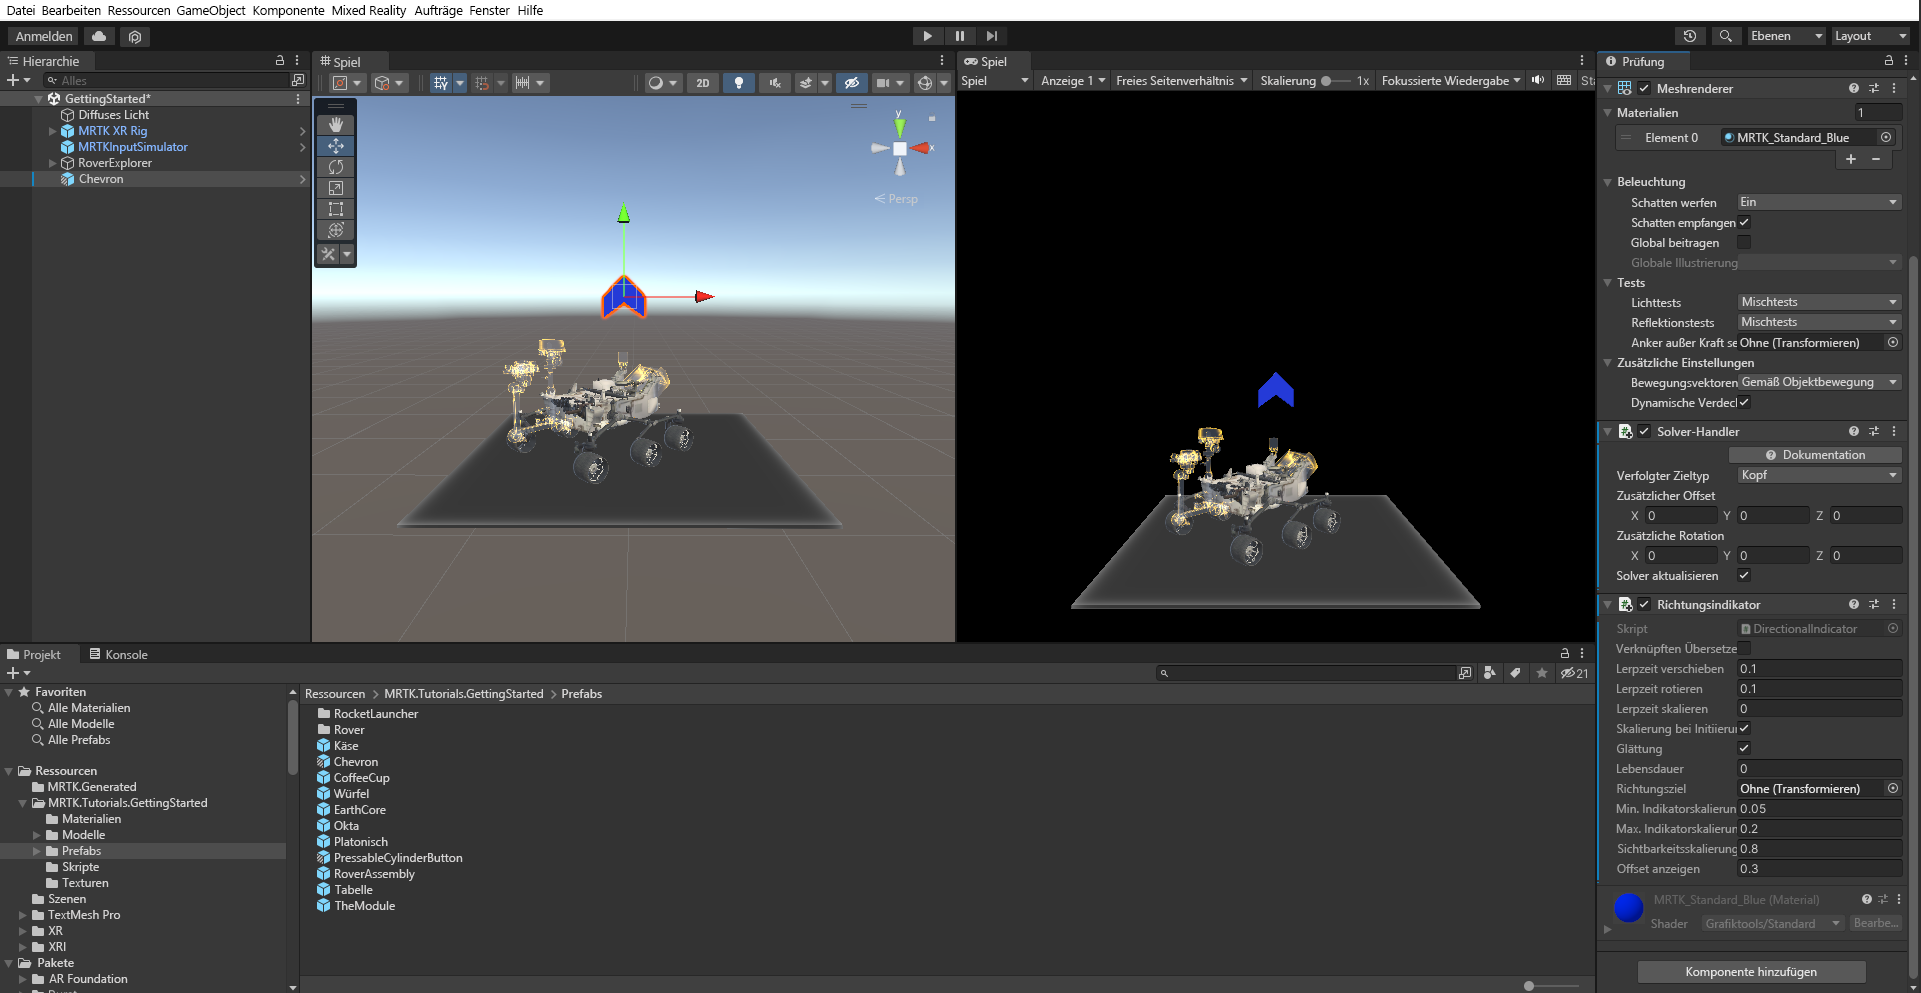This screenshot has width=1921, height=993.
Task: Expand the RoverExplorer hierarchy item
Action: tap(53, 163)
